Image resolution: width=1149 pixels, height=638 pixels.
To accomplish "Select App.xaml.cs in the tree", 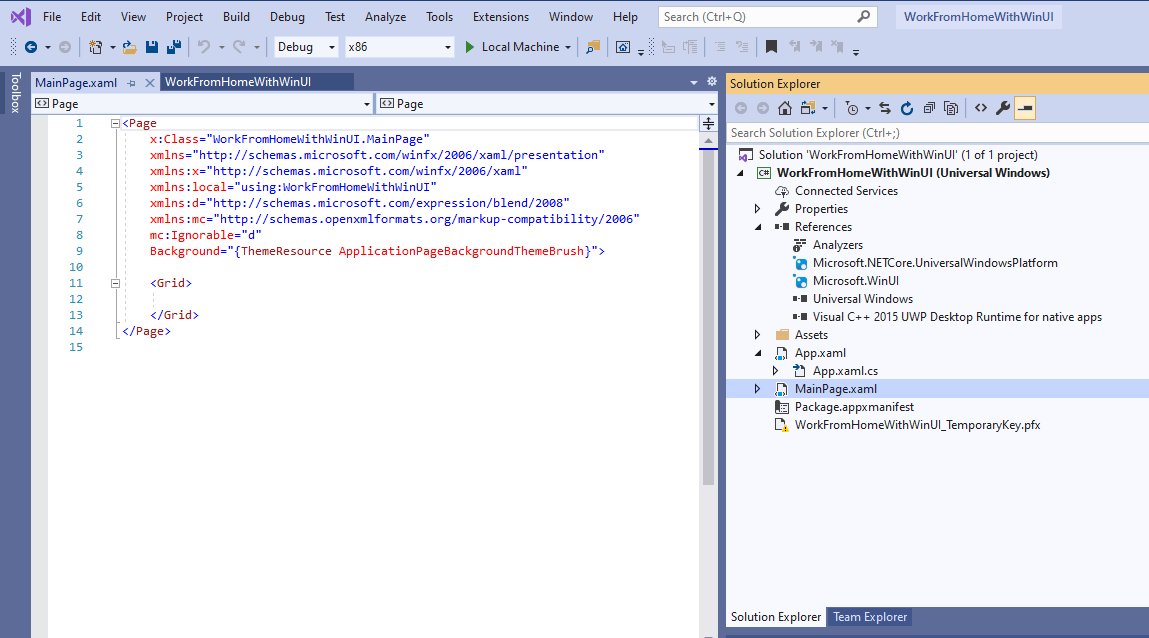I will click(845, 371).
